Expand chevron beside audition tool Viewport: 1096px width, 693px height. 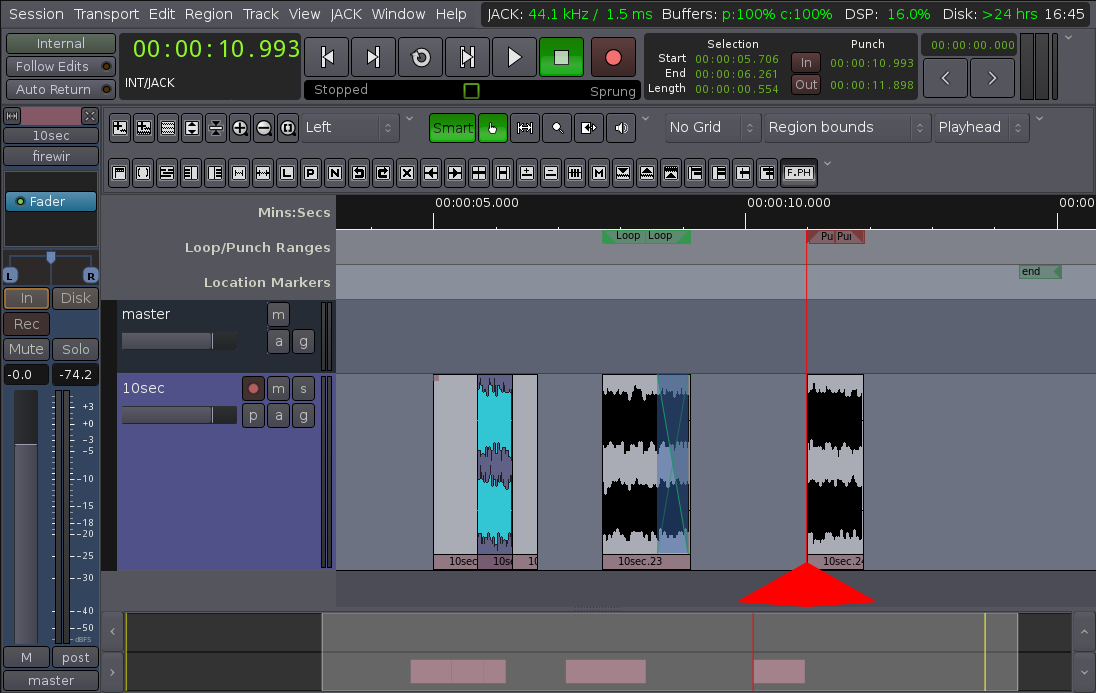tap(646, 119)
